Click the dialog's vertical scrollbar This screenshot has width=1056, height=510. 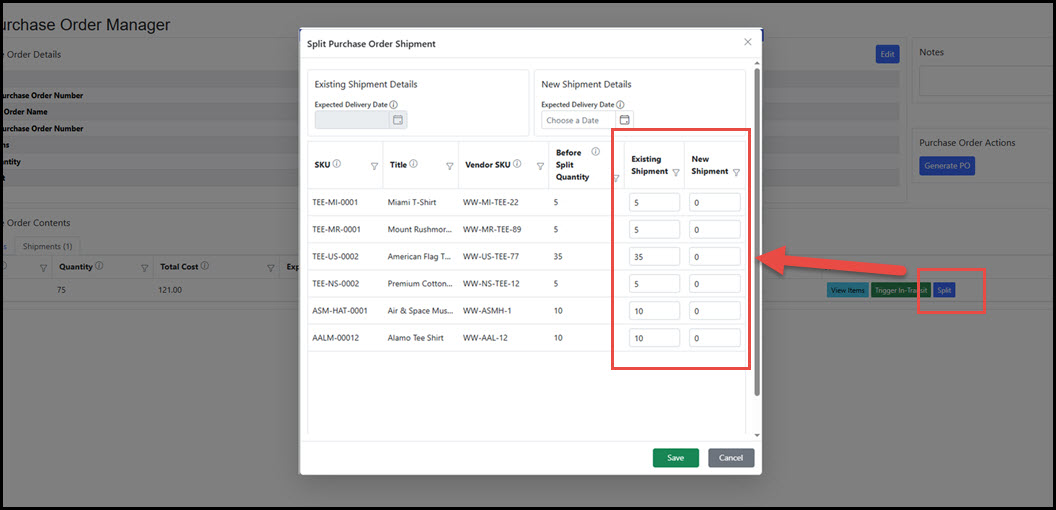click(757, 230)
